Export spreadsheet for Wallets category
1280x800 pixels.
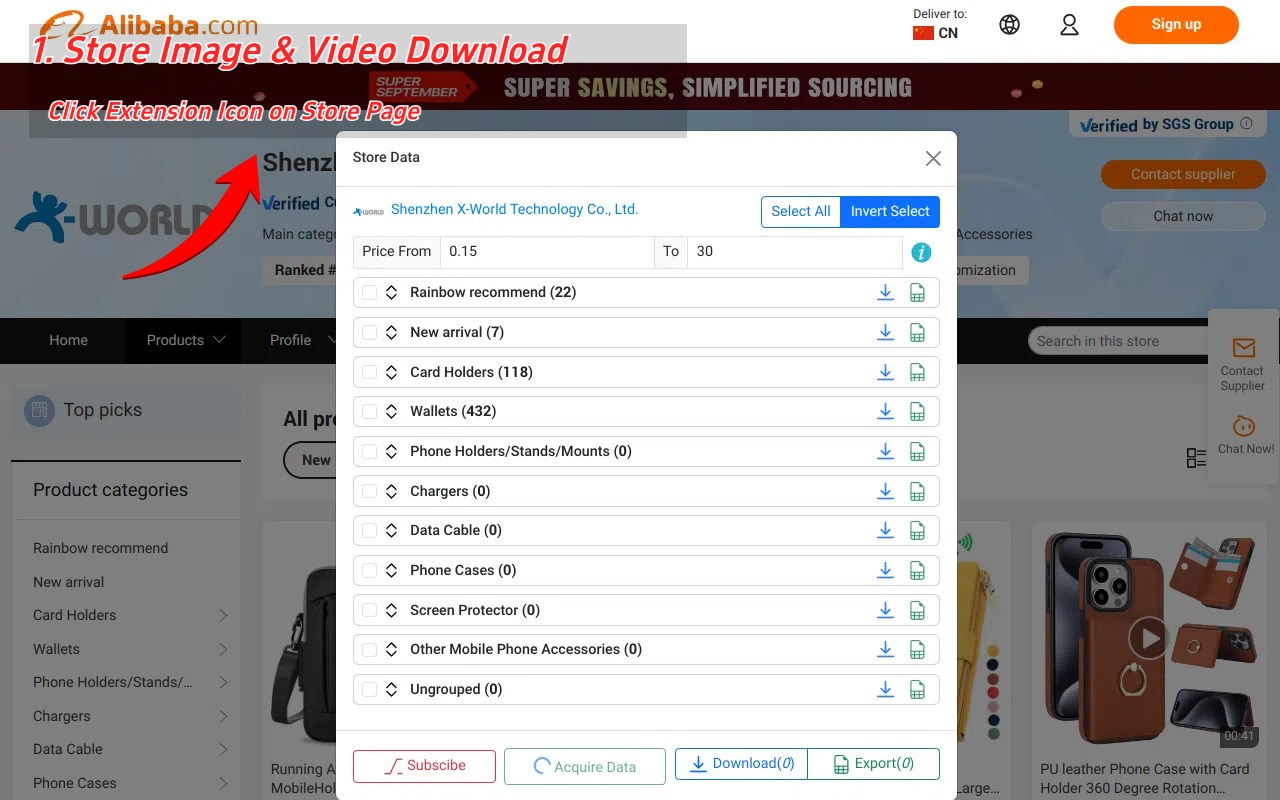pos(917,411)
